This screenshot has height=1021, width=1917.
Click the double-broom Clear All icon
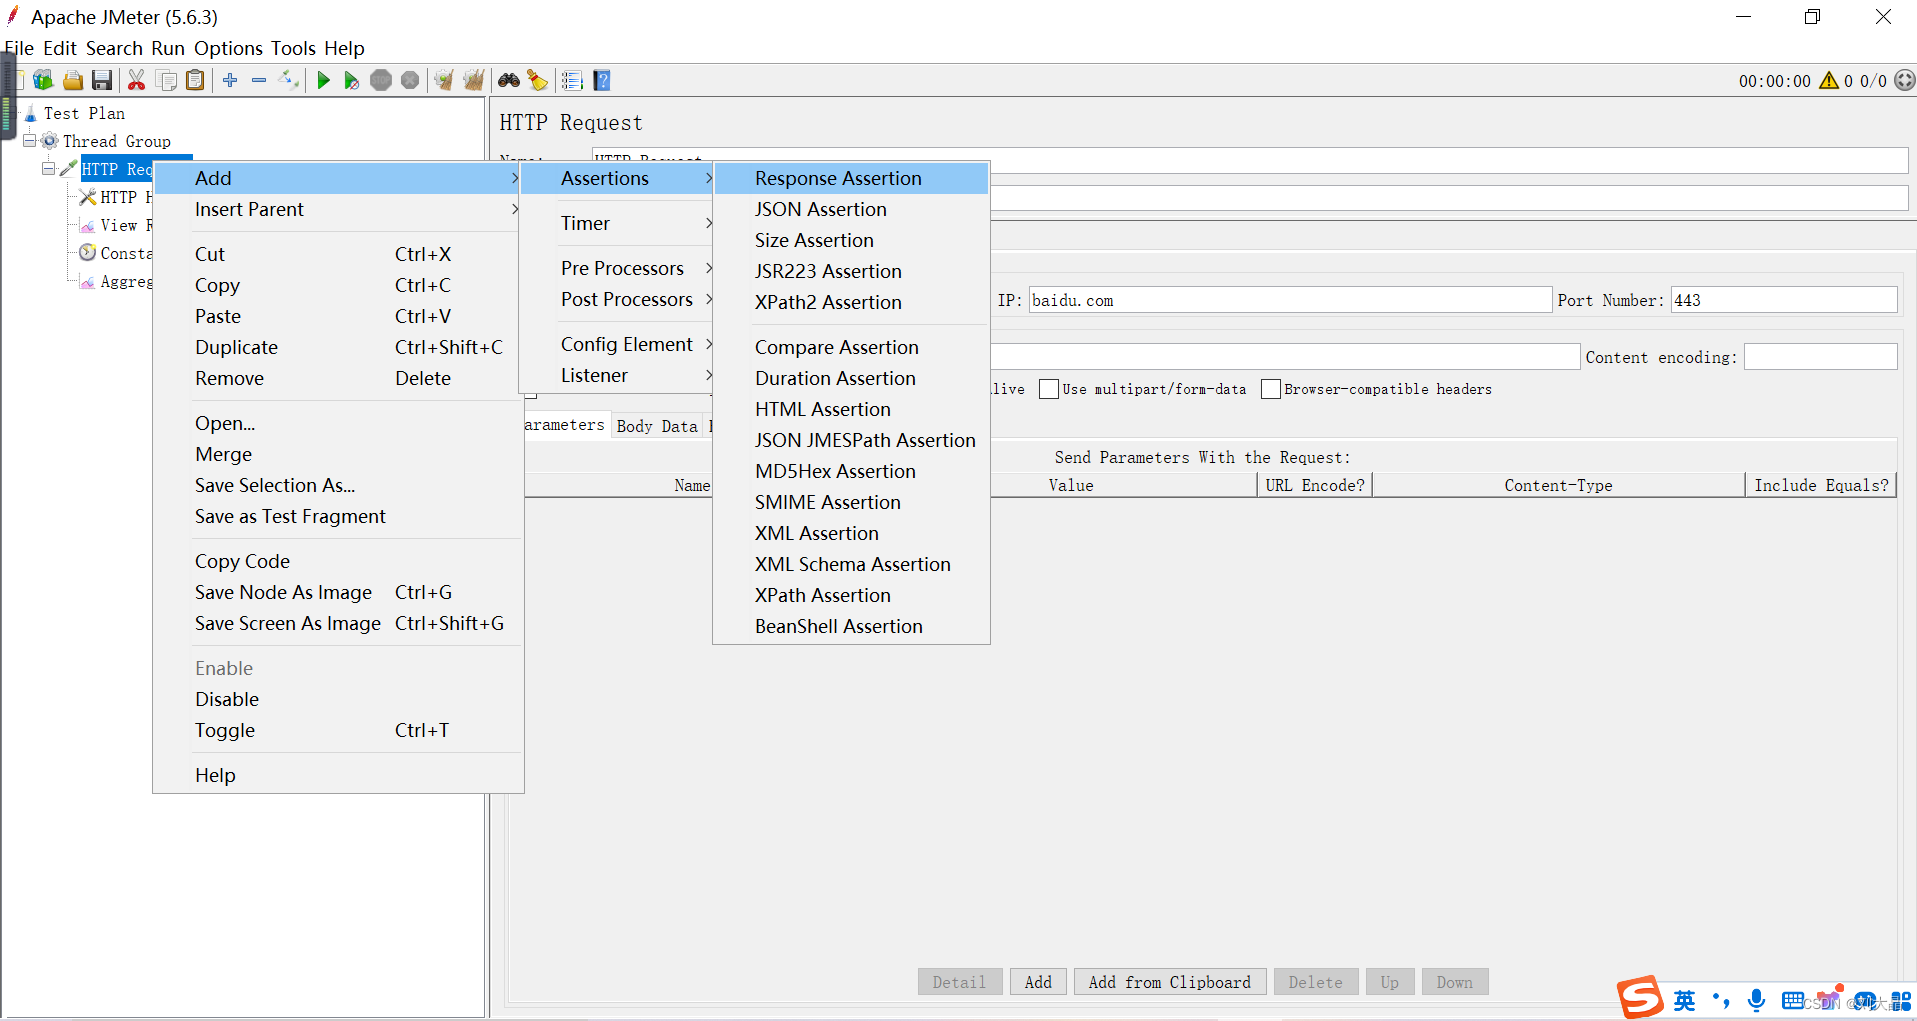pos(474,81)
